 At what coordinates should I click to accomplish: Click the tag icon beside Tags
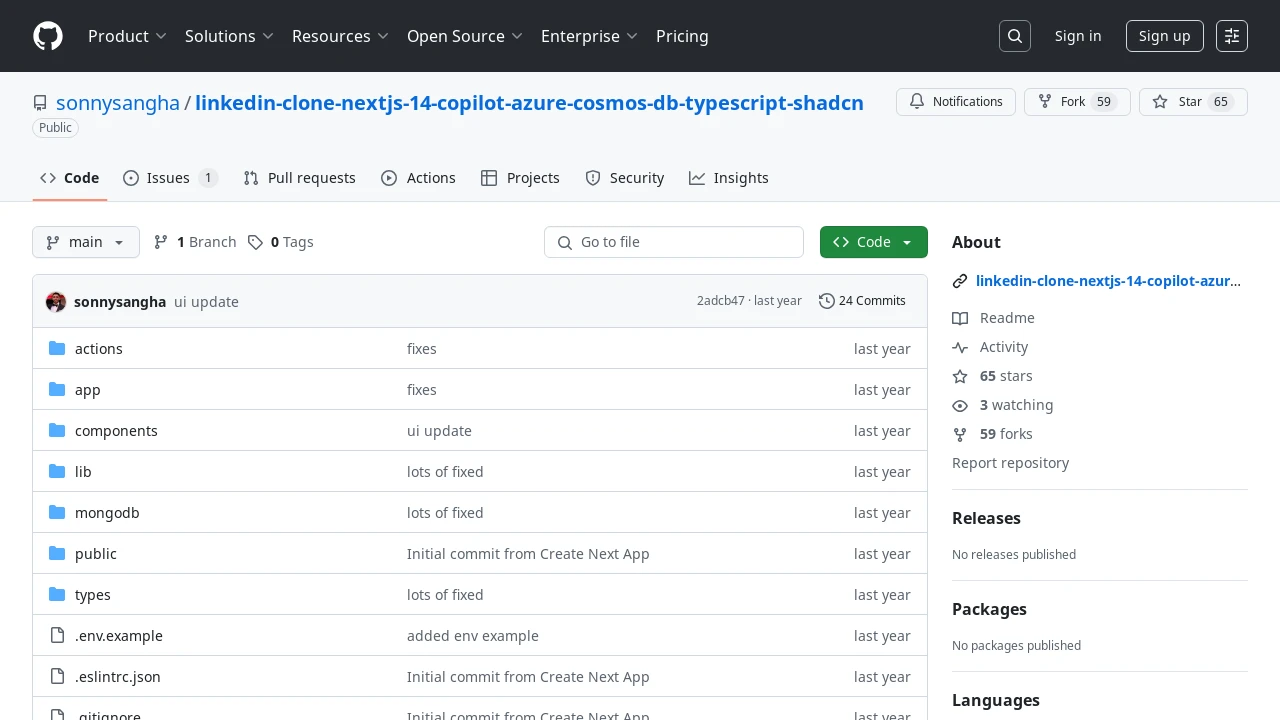click(256, 242)
